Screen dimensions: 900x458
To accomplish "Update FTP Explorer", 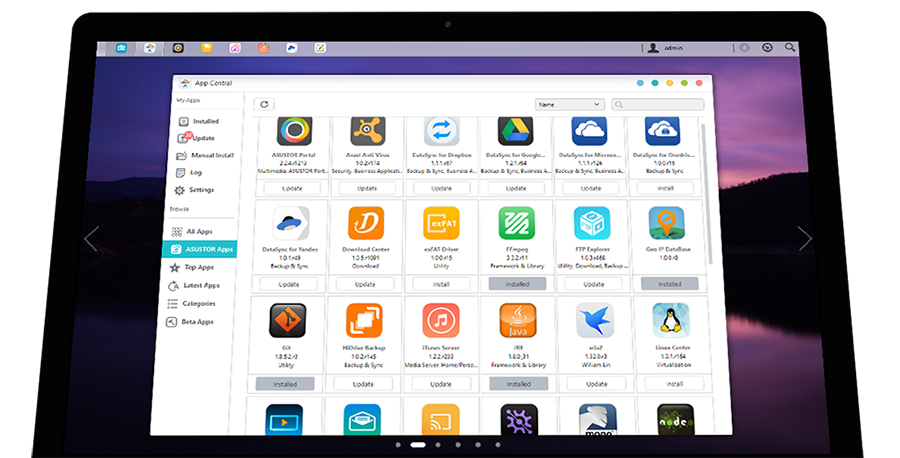I will pyautogui.click(x=593, y=284).
